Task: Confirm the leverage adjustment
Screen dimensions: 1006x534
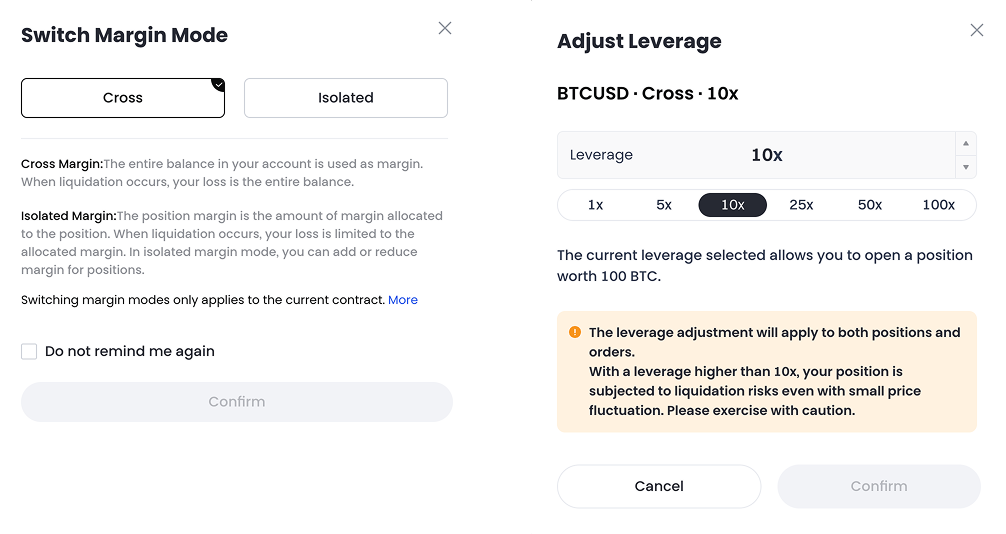Action: [879, 486]
